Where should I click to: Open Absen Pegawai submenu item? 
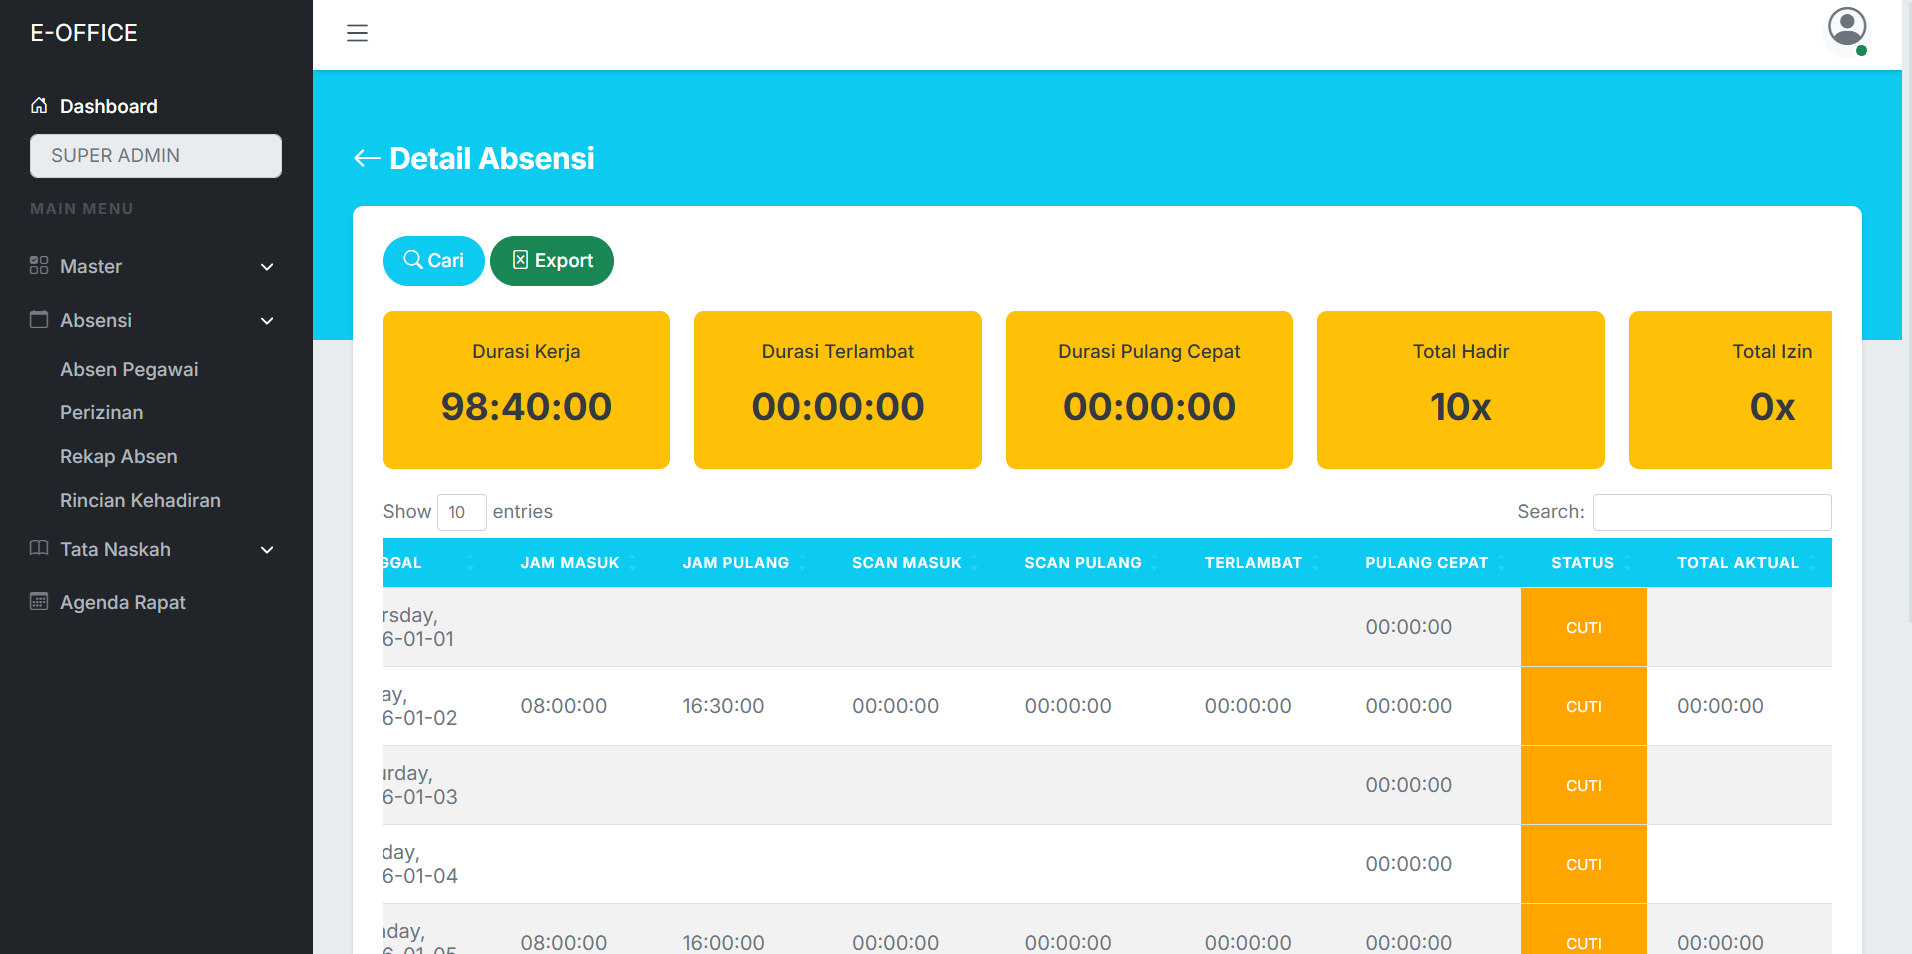coord(129,369)
